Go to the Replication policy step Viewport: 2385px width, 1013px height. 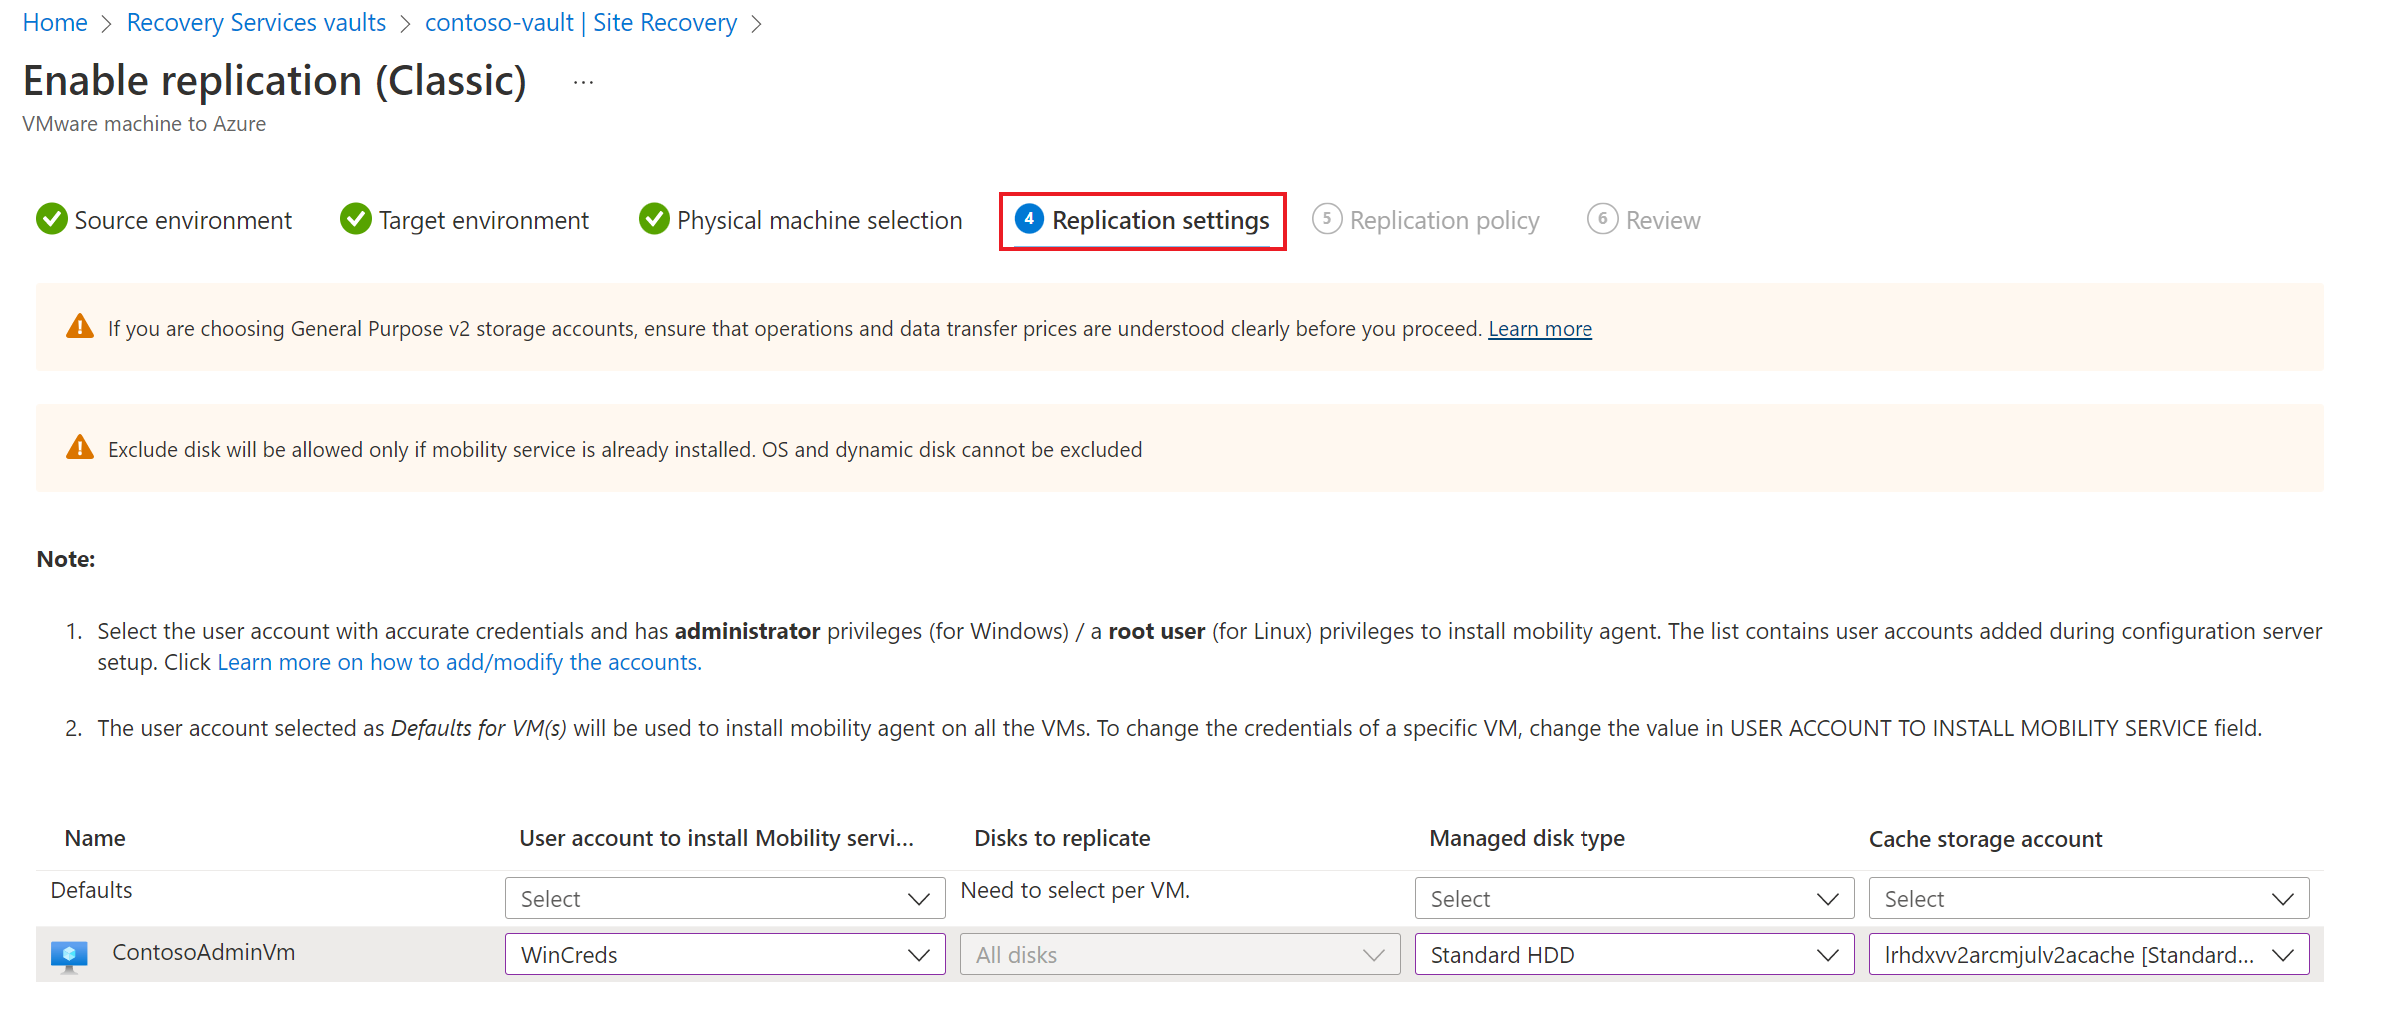tap(1443, 220)
